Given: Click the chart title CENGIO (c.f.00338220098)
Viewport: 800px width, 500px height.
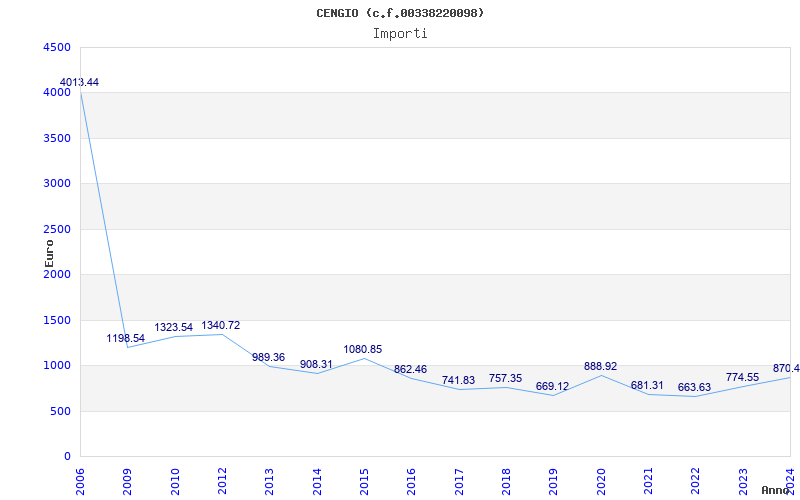Looking at the screenshot, I should point(400,13).
